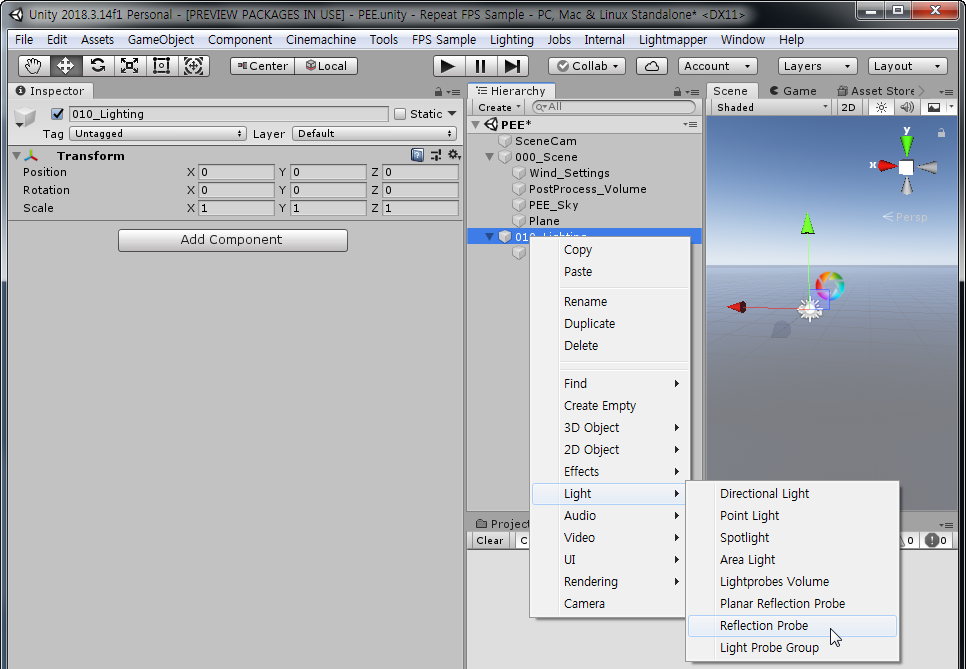Open the Collab dropdown
Image resolution: width=966 pixels, height=669 pixels.
588,66
